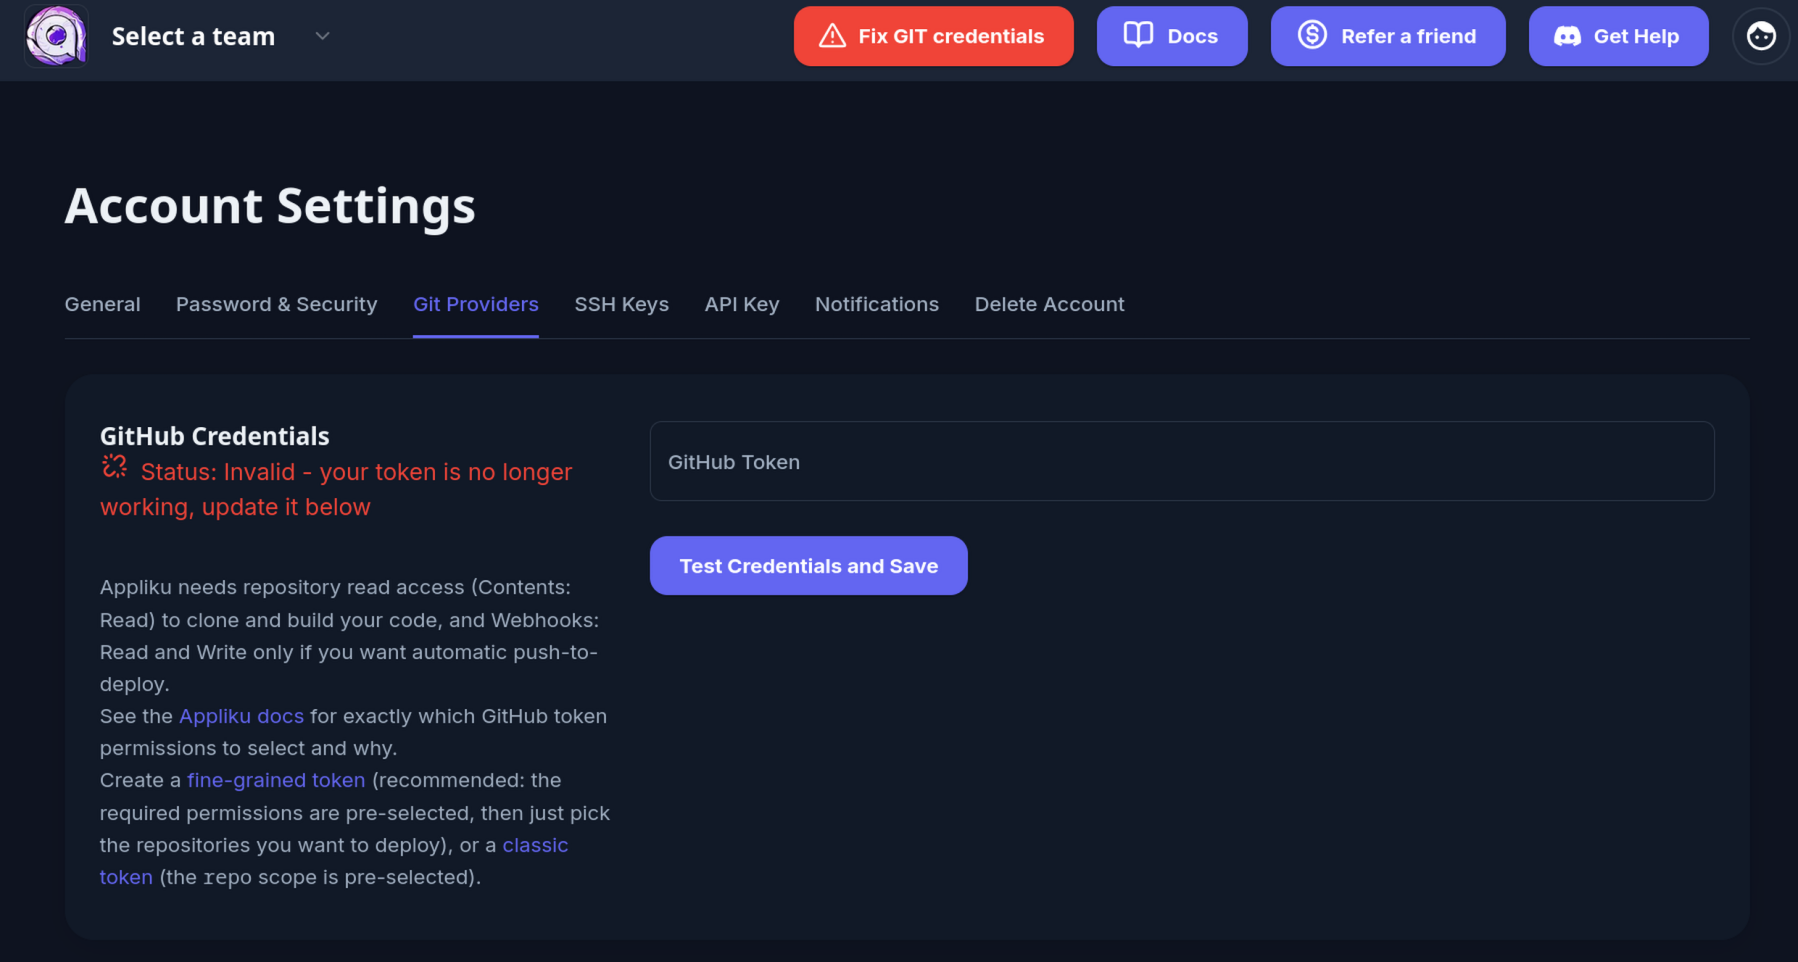Image resolution: width=1798 pixels, height=962 pixels.
Task: Click the open book Docs icon
Action: coord(1138,35)
